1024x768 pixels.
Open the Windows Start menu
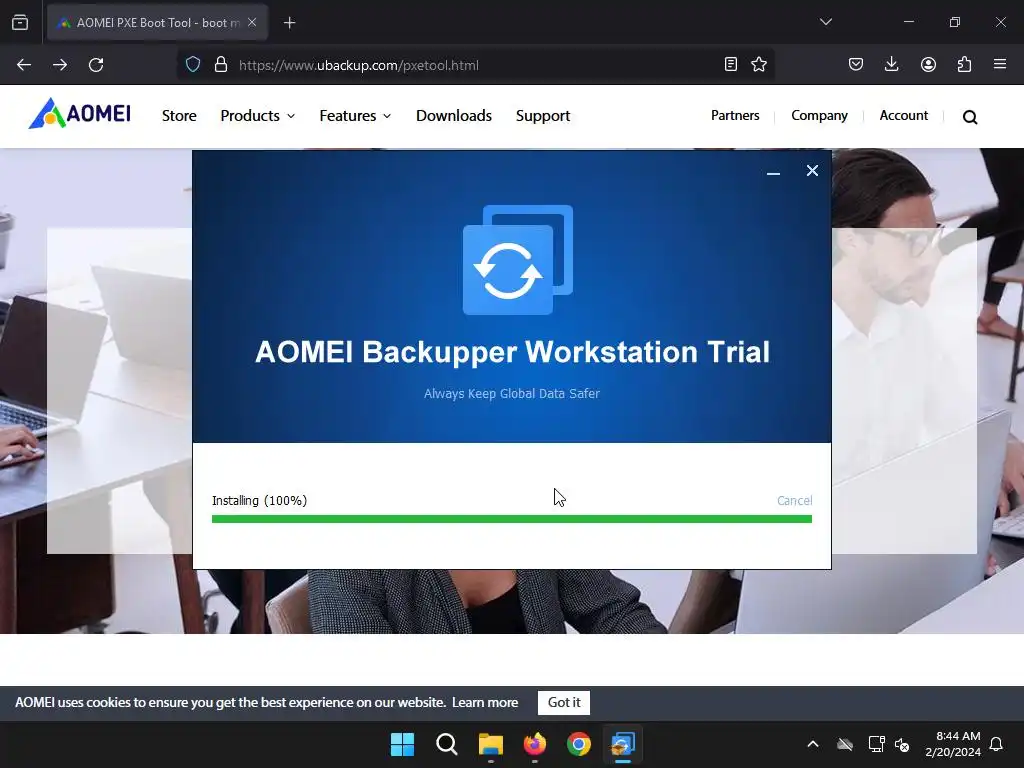tap(402, 744)
